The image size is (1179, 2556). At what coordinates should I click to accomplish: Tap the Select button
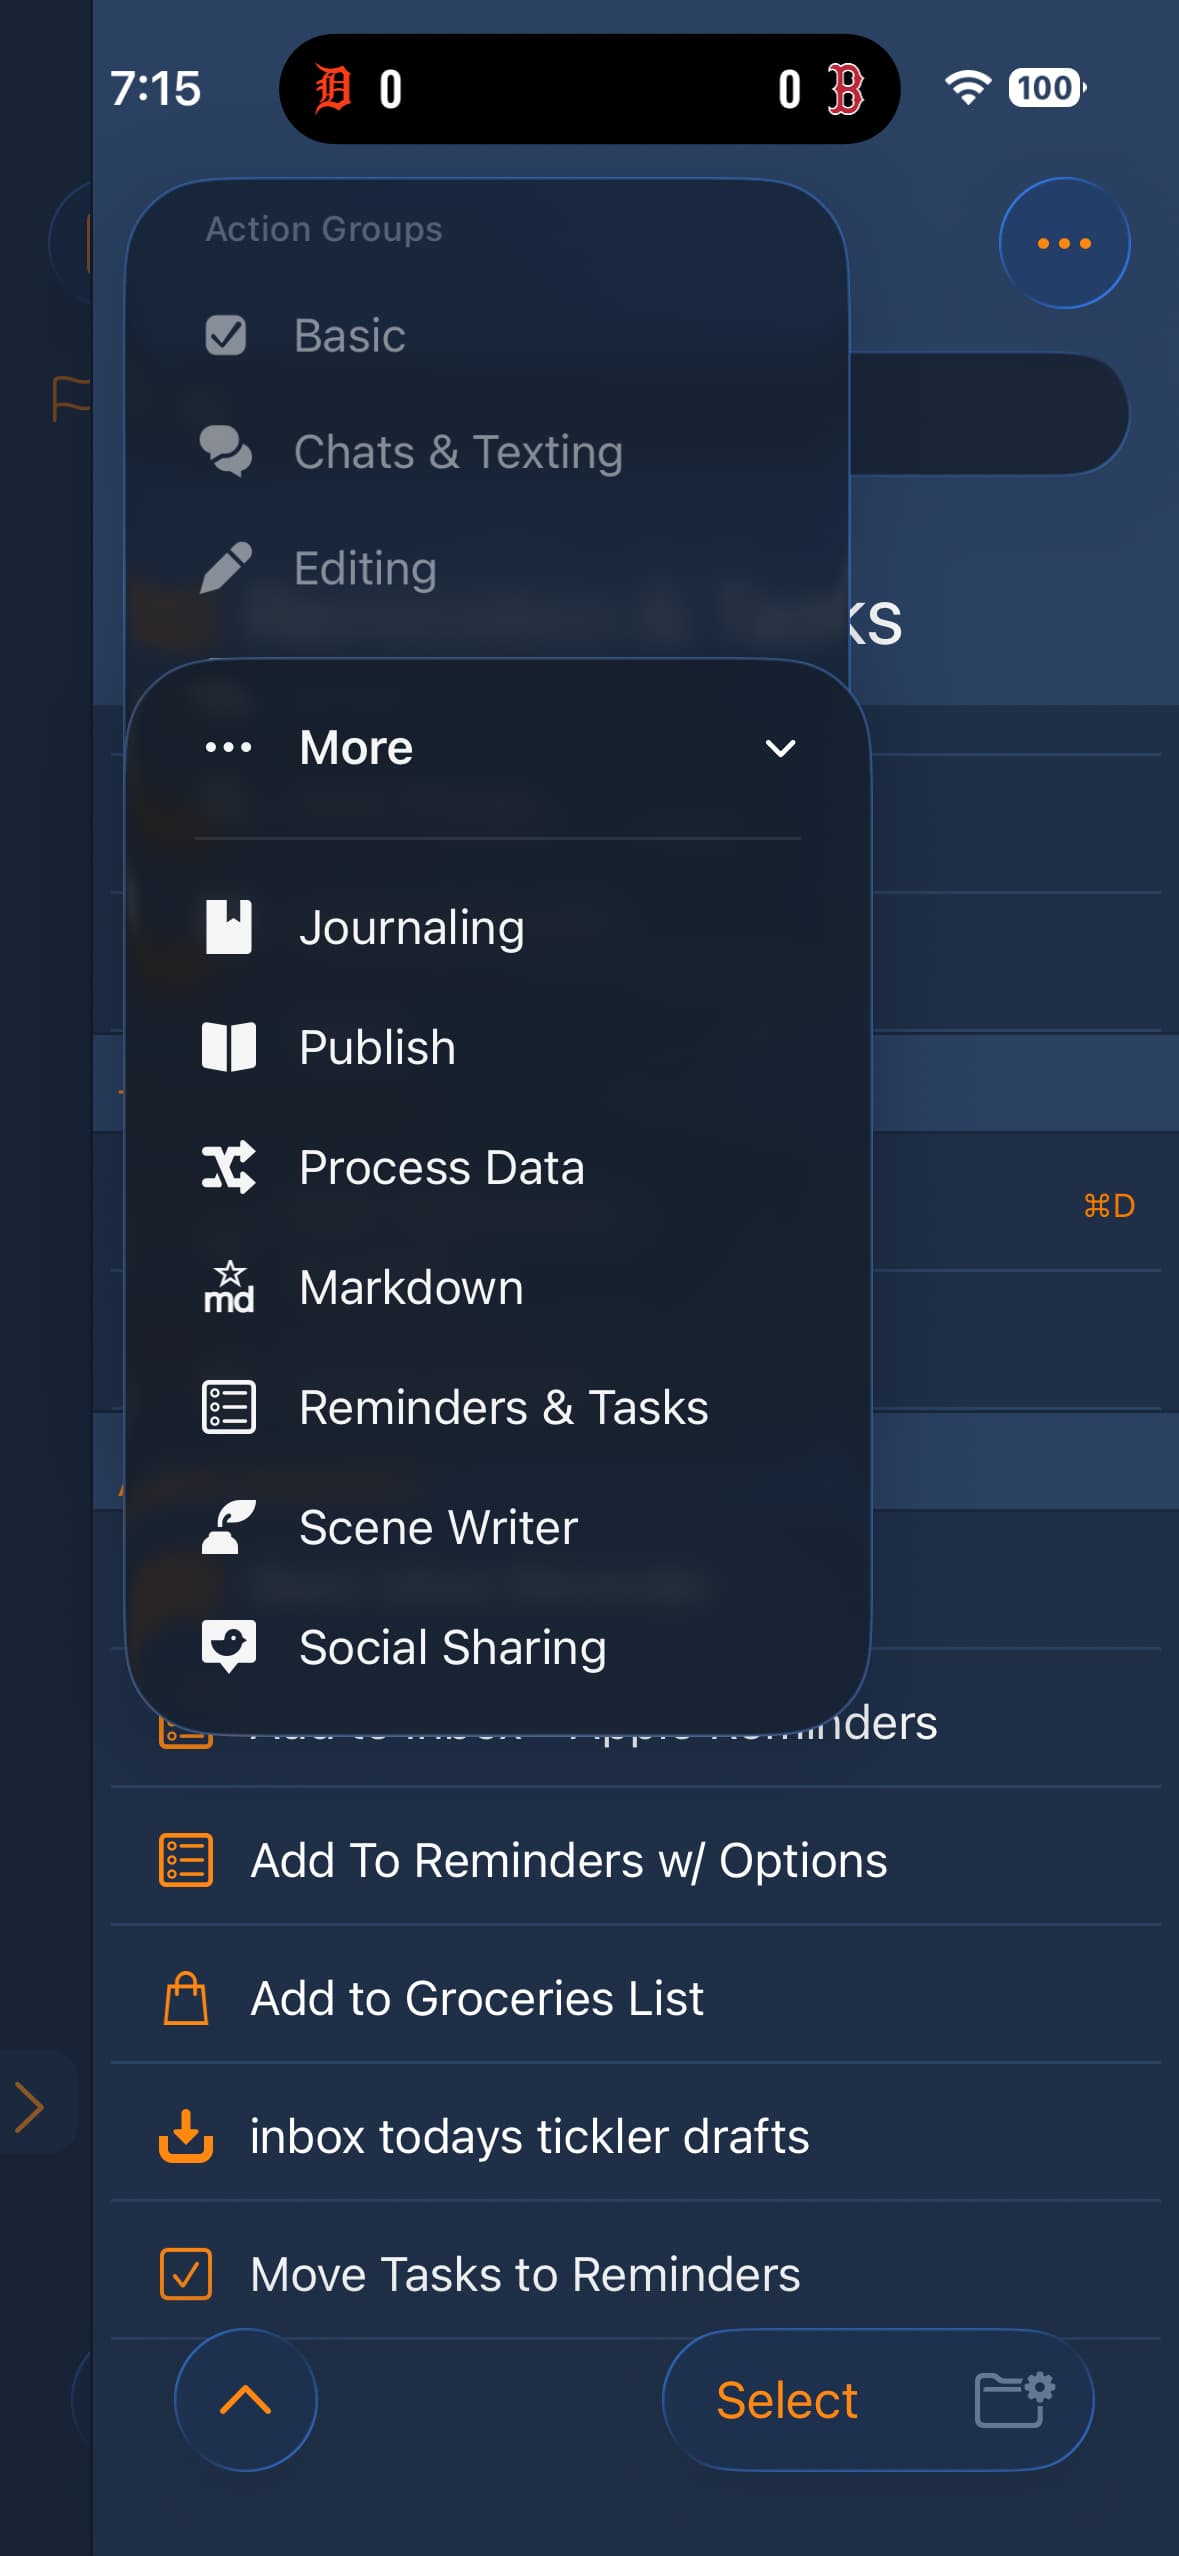coord(787,2399)
